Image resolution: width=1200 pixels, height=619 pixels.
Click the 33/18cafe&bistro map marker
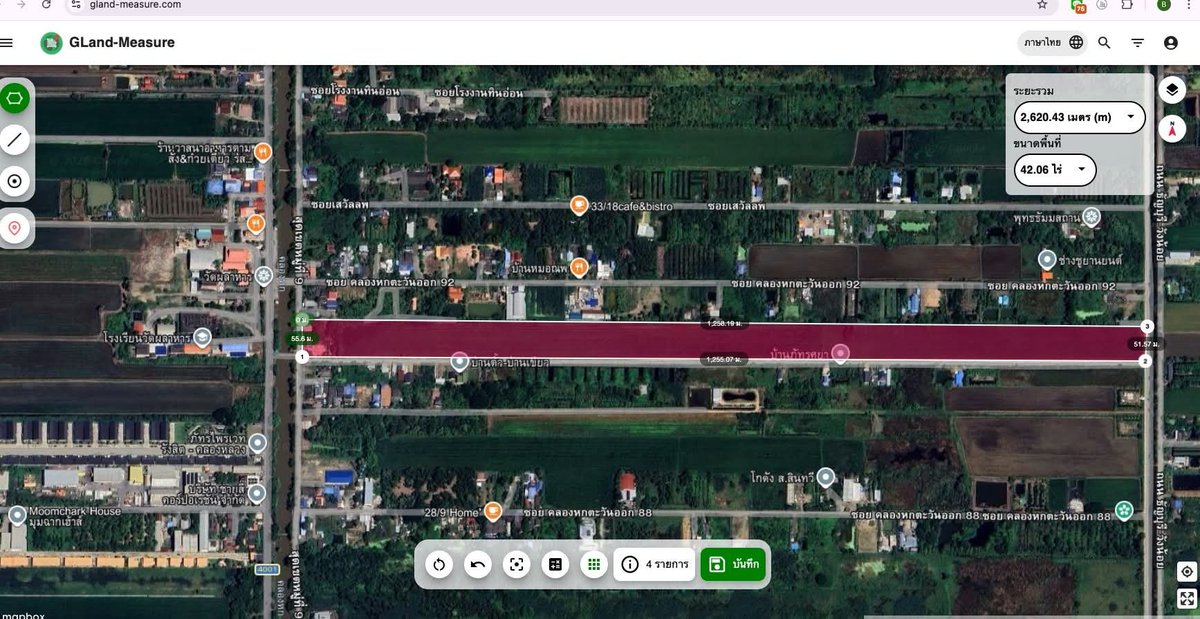click(x=578, y=205)
